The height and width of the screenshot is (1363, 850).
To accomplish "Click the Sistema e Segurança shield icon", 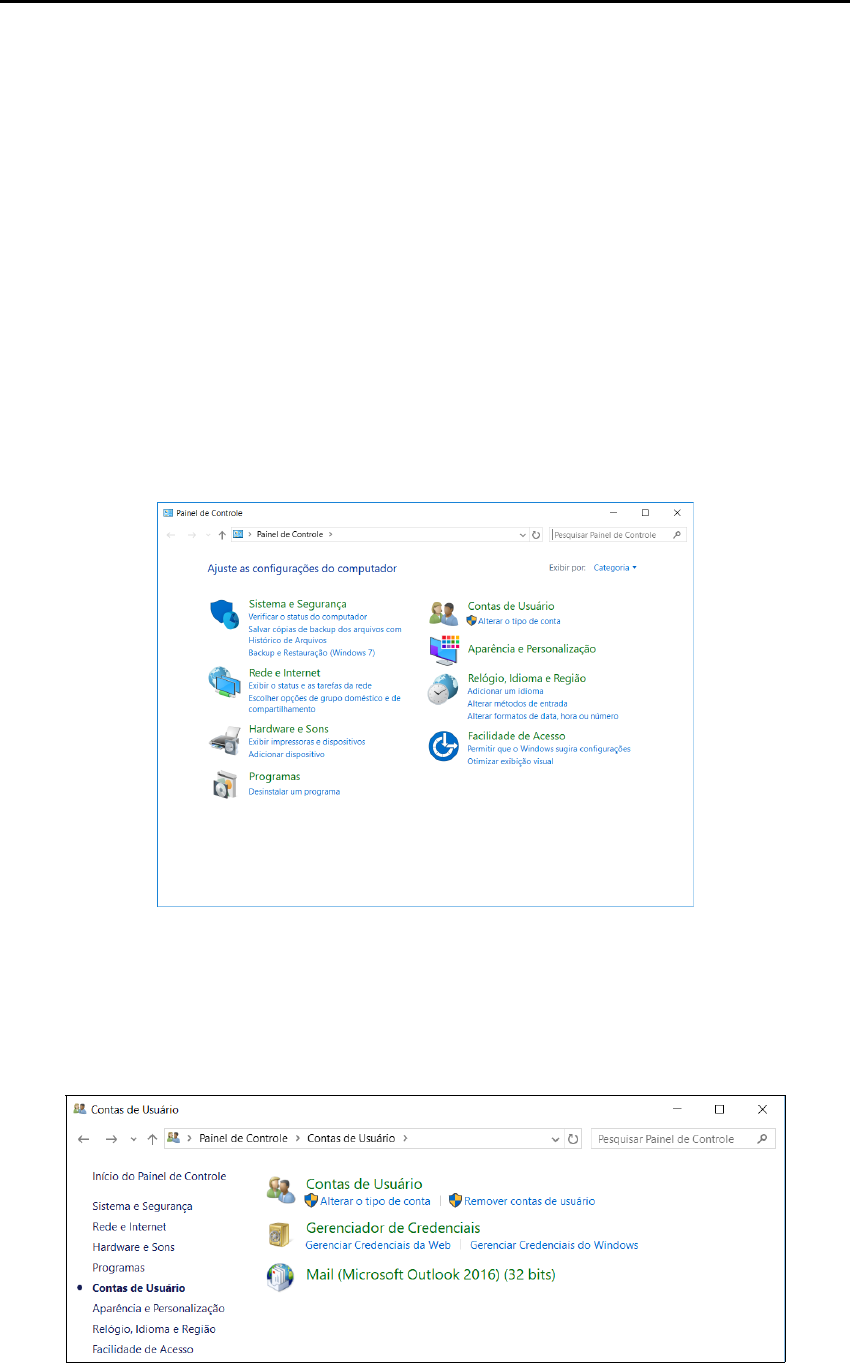I will pyautogui.click(x=224, y=613).
